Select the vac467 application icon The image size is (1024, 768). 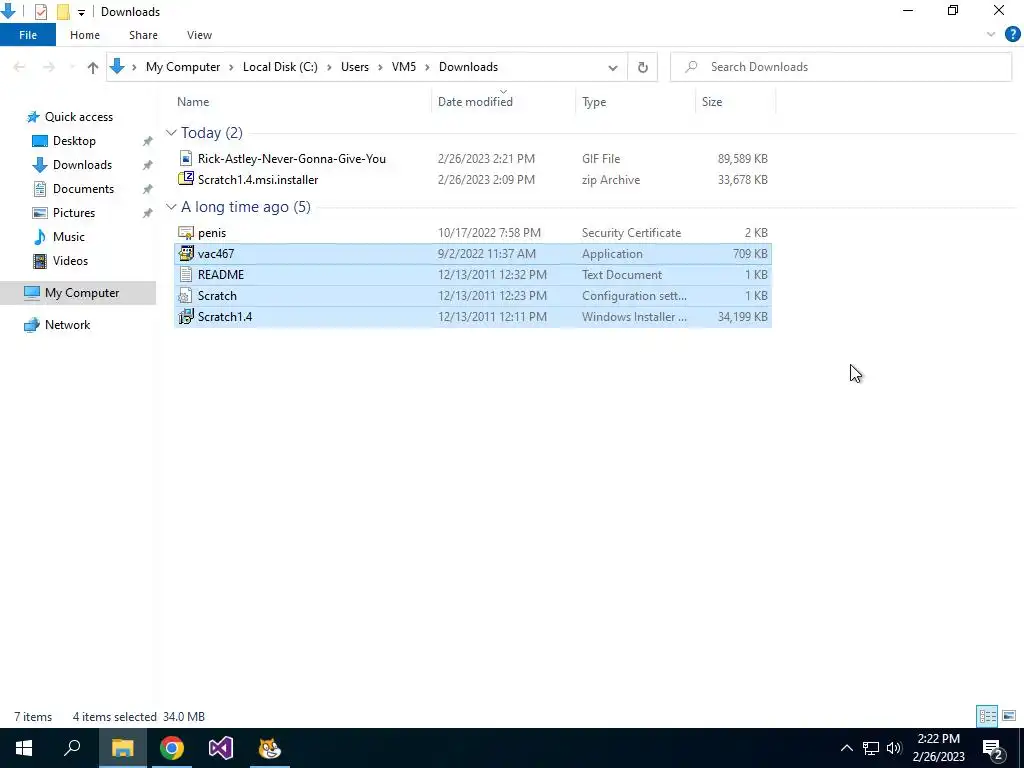pyautogui.click(x=186, y=253)
